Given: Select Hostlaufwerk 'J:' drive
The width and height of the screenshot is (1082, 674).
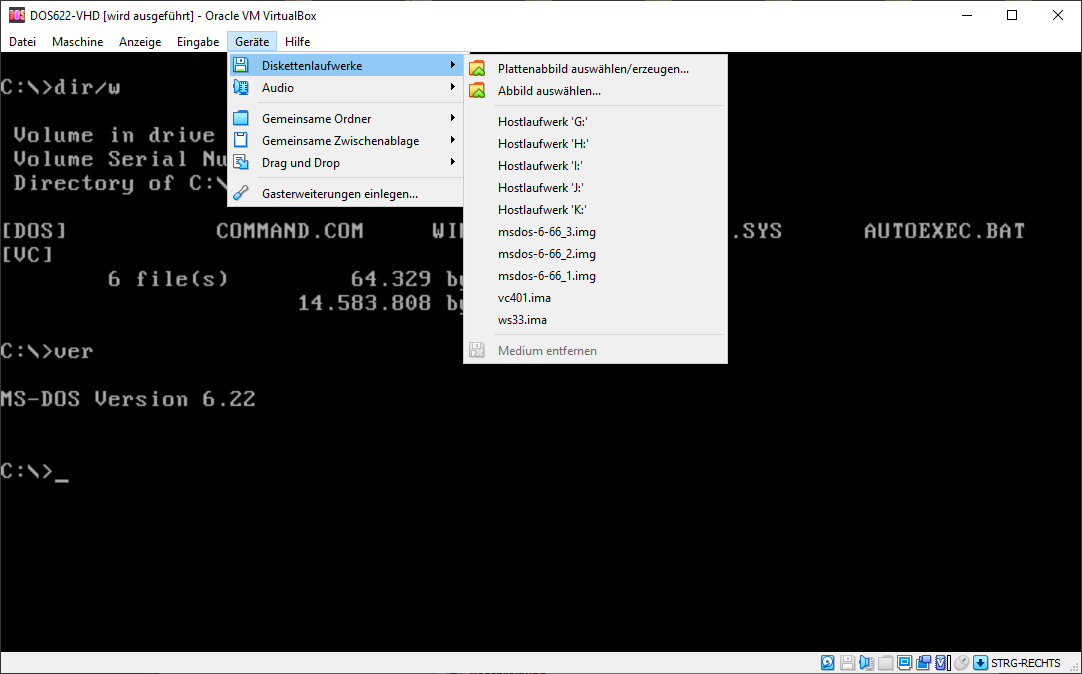Looking at the screenshot, I should tap(595, 188).
